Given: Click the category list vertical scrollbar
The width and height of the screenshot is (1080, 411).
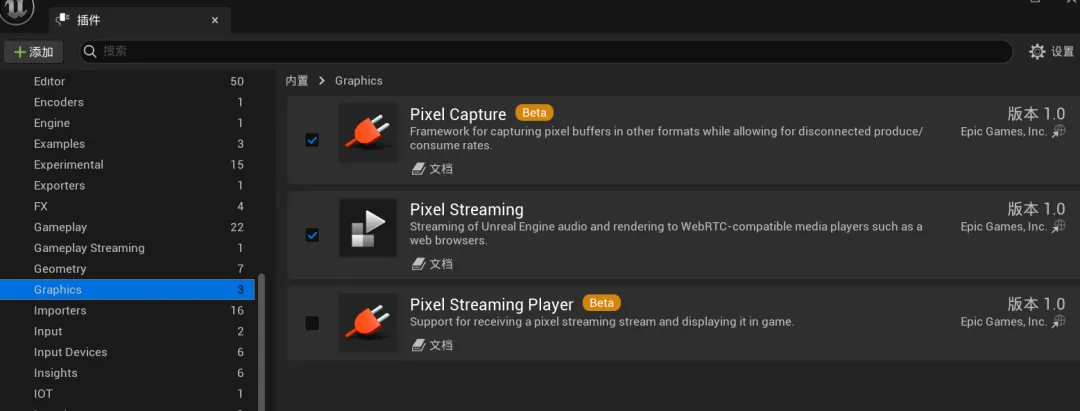Looking at the screenshot, I should pyautogui.click(x=261, y=342).
